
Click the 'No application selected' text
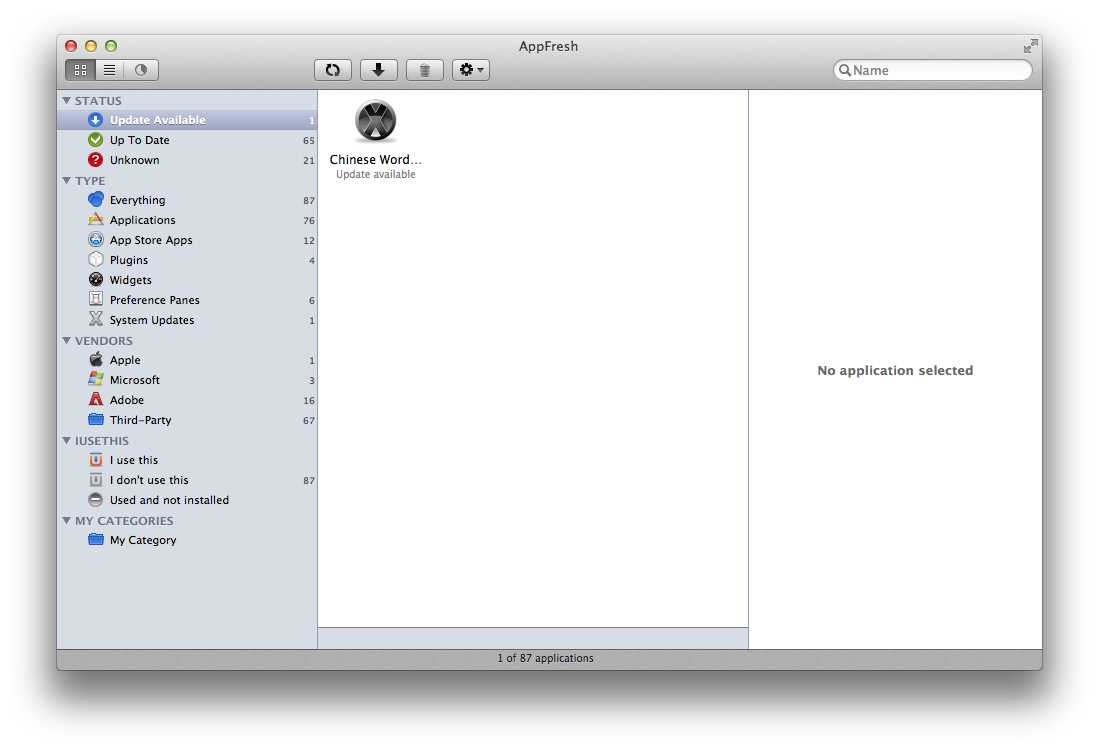click(x=895, y=371)
